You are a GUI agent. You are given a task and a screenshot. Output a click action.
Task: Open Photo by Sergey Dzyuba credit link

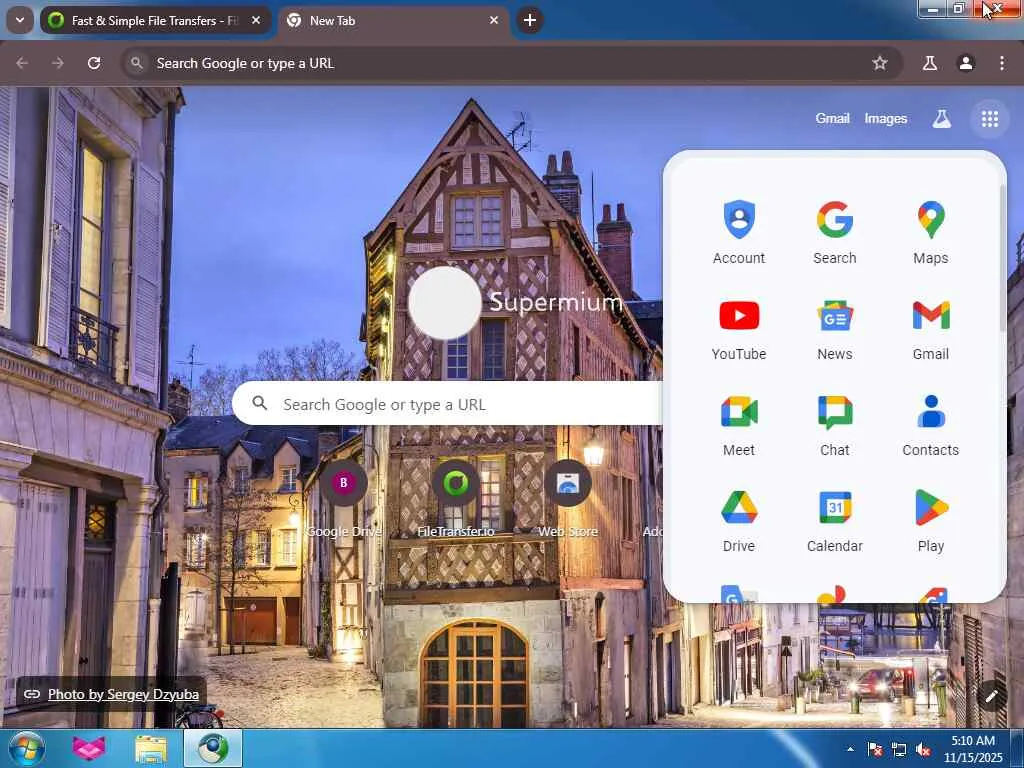coord(123,694)
